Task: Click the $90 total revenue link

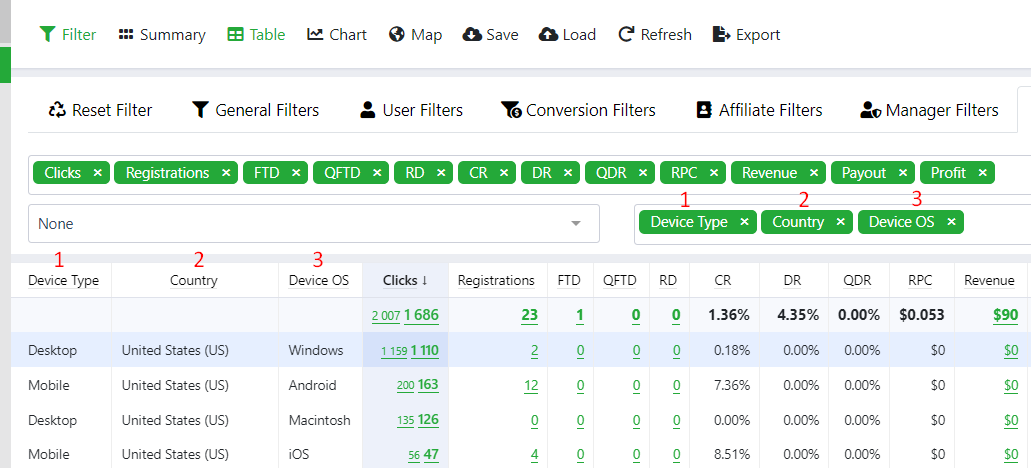Action: click(x=1004, y=315)
